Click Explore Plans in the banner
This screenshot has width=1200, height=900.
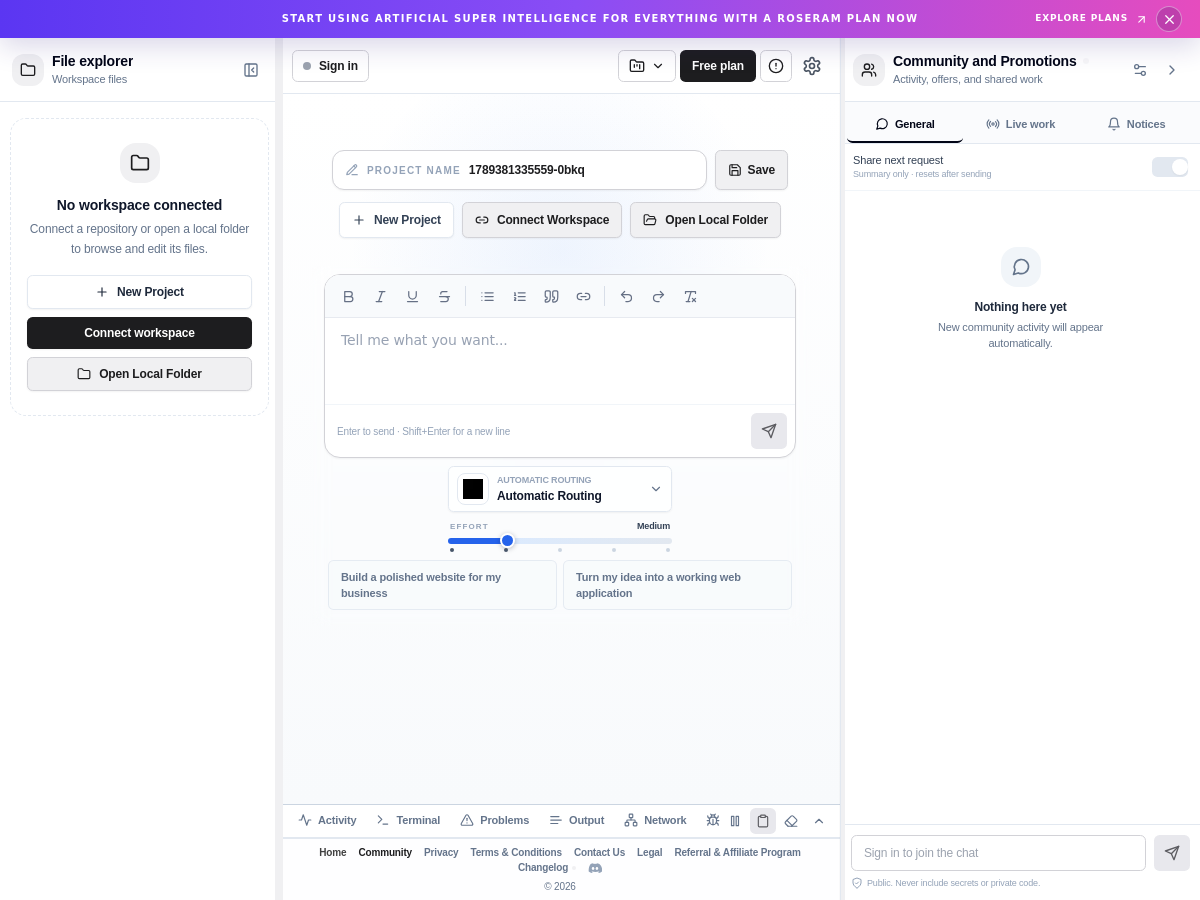coord(1091,19)
